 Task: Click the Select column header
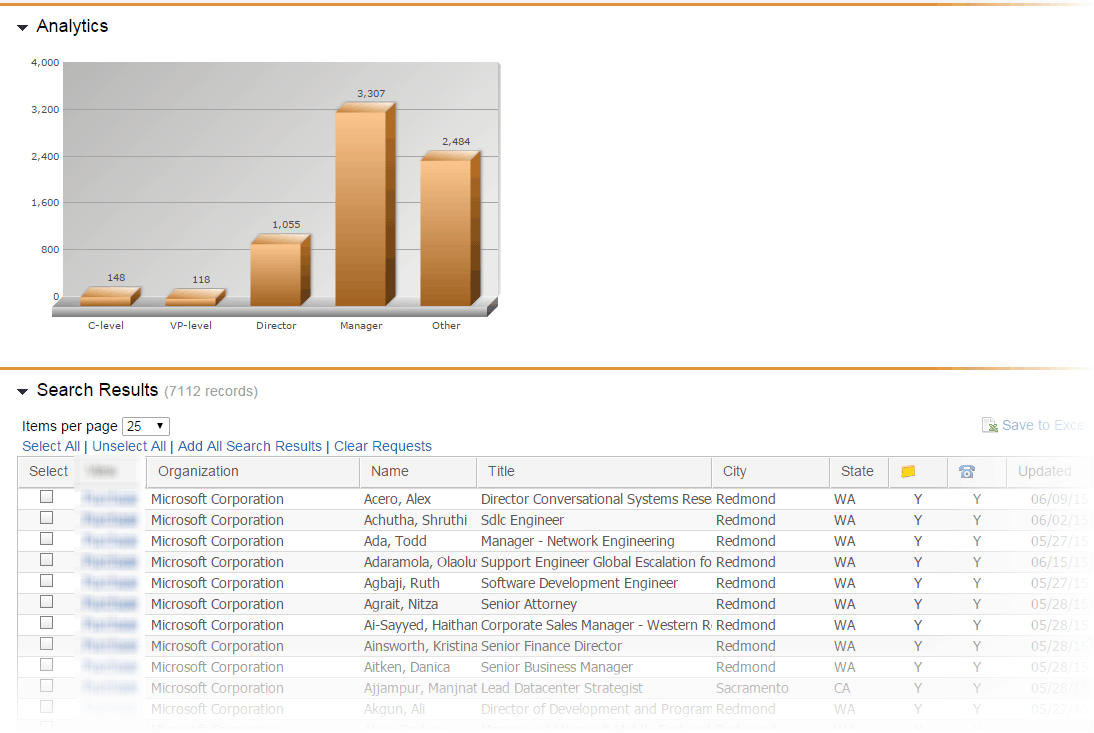coord(48,471)
